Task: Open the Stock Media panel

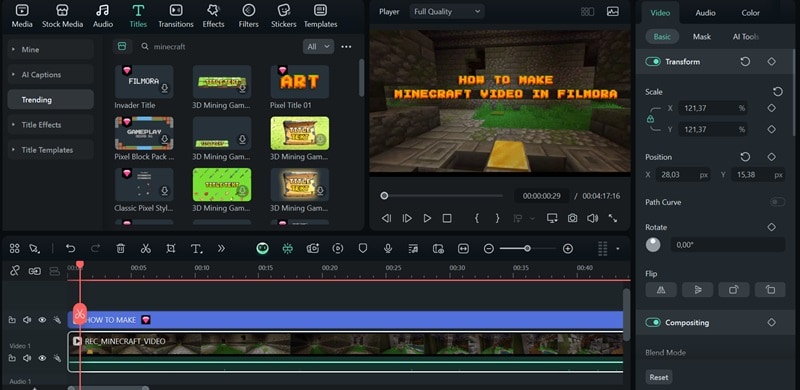Action: coord(62,16)
